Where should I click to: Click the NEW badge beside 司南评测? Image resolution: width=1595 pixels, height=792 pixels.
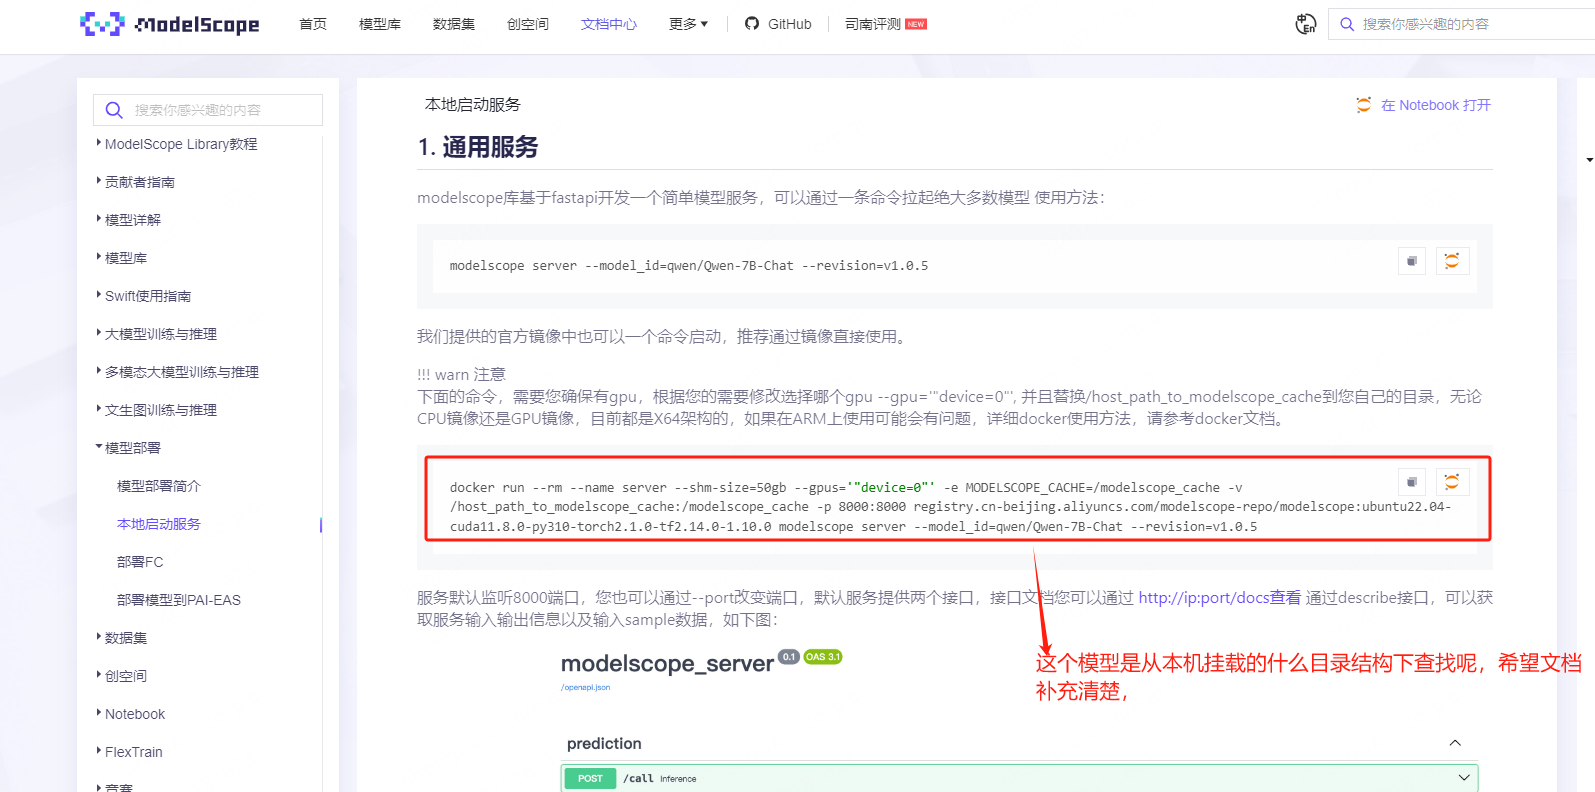(916, 24)
